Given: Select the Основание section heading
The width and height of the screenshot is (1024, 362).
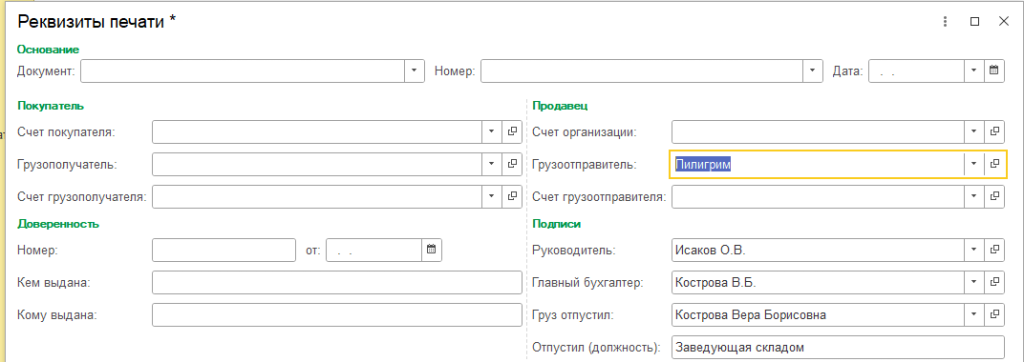Looking at the screenshot, I should click(x=48, y=49).
